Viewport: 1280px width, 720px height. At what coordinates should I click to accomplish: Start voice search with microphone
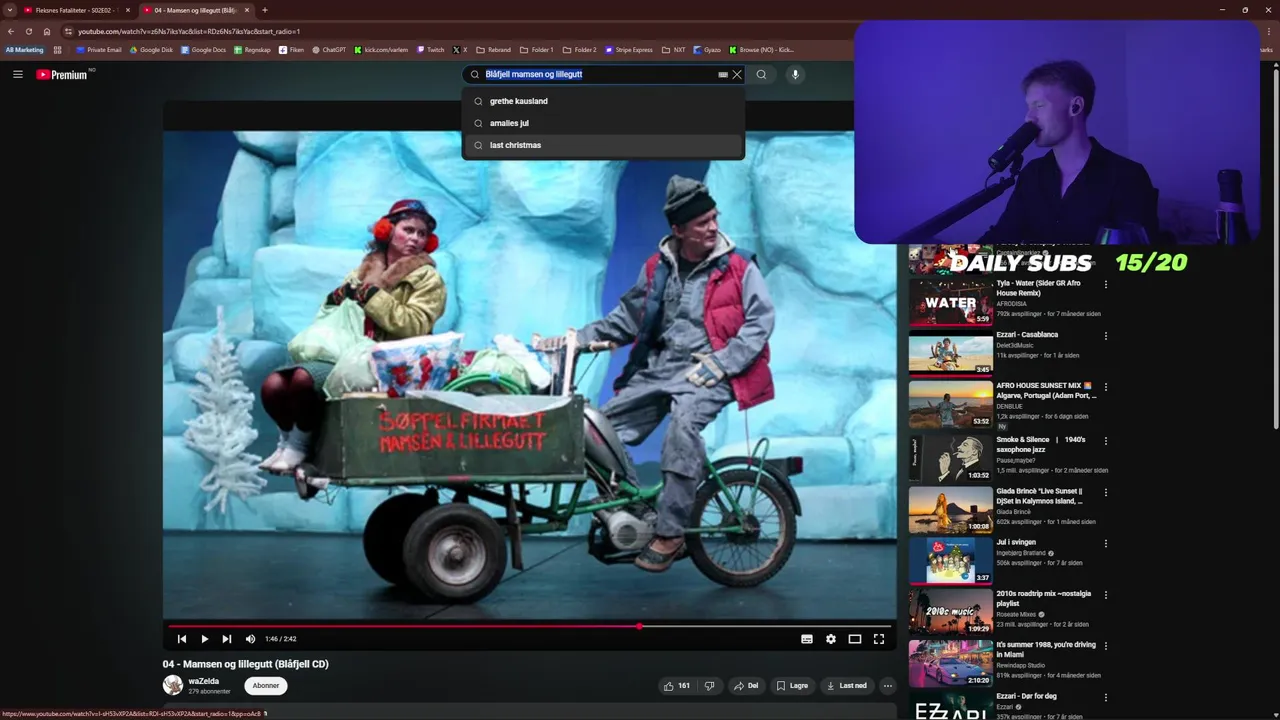[795, 74]
